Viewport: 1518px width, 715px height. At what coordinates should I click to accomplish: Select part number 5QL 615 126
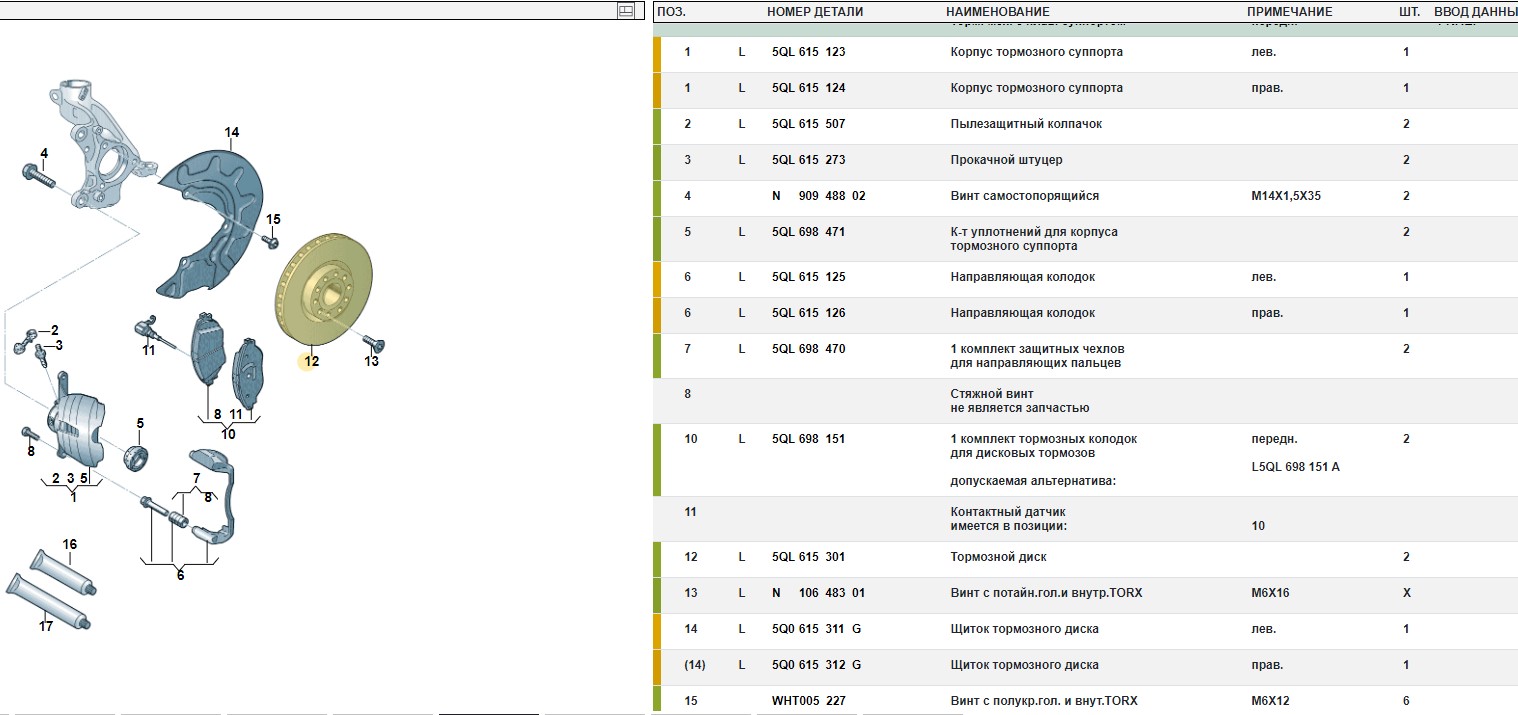point(808,313)
